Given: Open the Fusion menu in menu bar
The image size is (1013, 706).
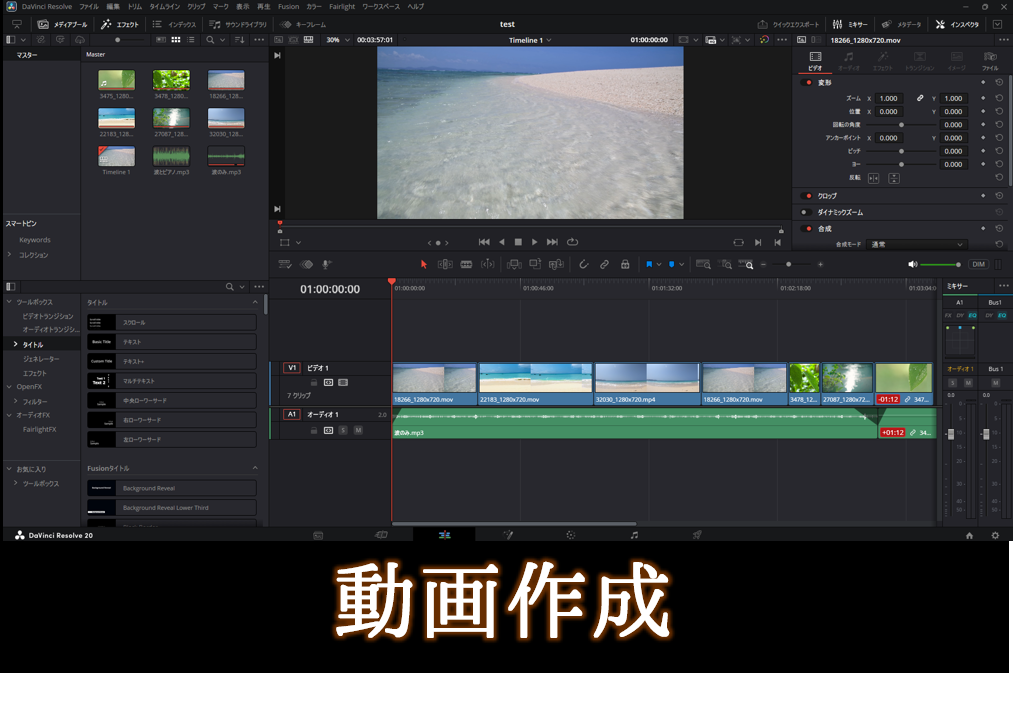Looking at the screenshot, I should (288, 6).
